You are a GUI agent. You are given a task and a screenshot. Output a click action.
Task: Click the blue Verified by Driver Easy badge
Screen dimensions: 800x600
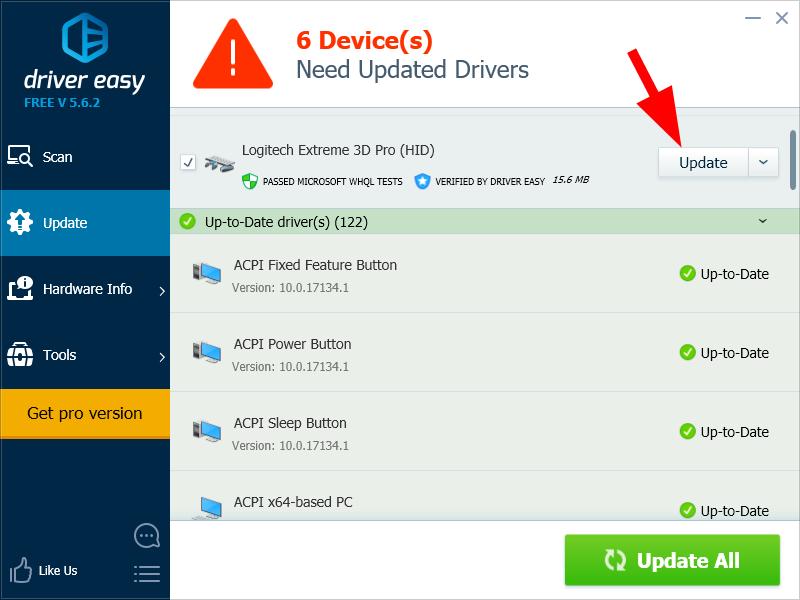point(422,181)
